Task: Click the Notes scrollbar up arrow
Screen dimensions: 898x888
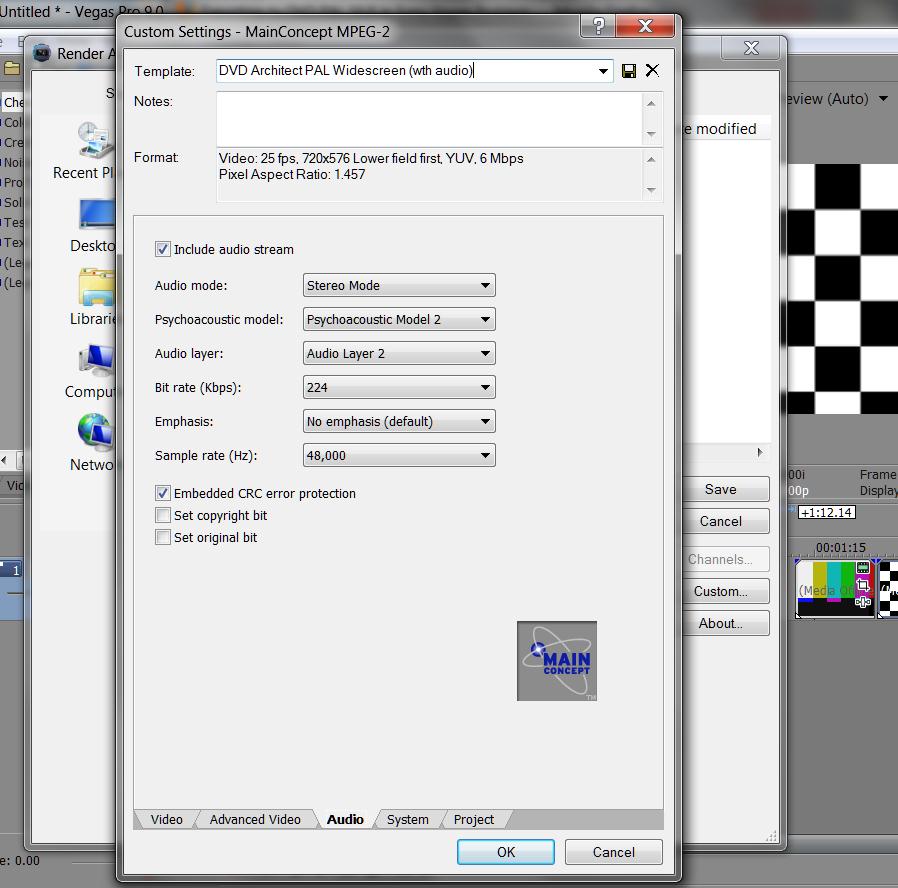Action: click(x=651, y=104)
